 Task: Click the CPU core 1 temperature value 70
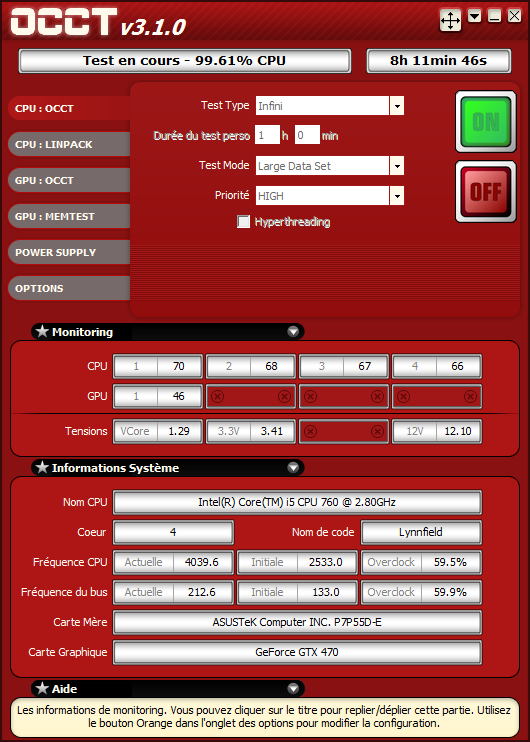[x=179, y=366]
